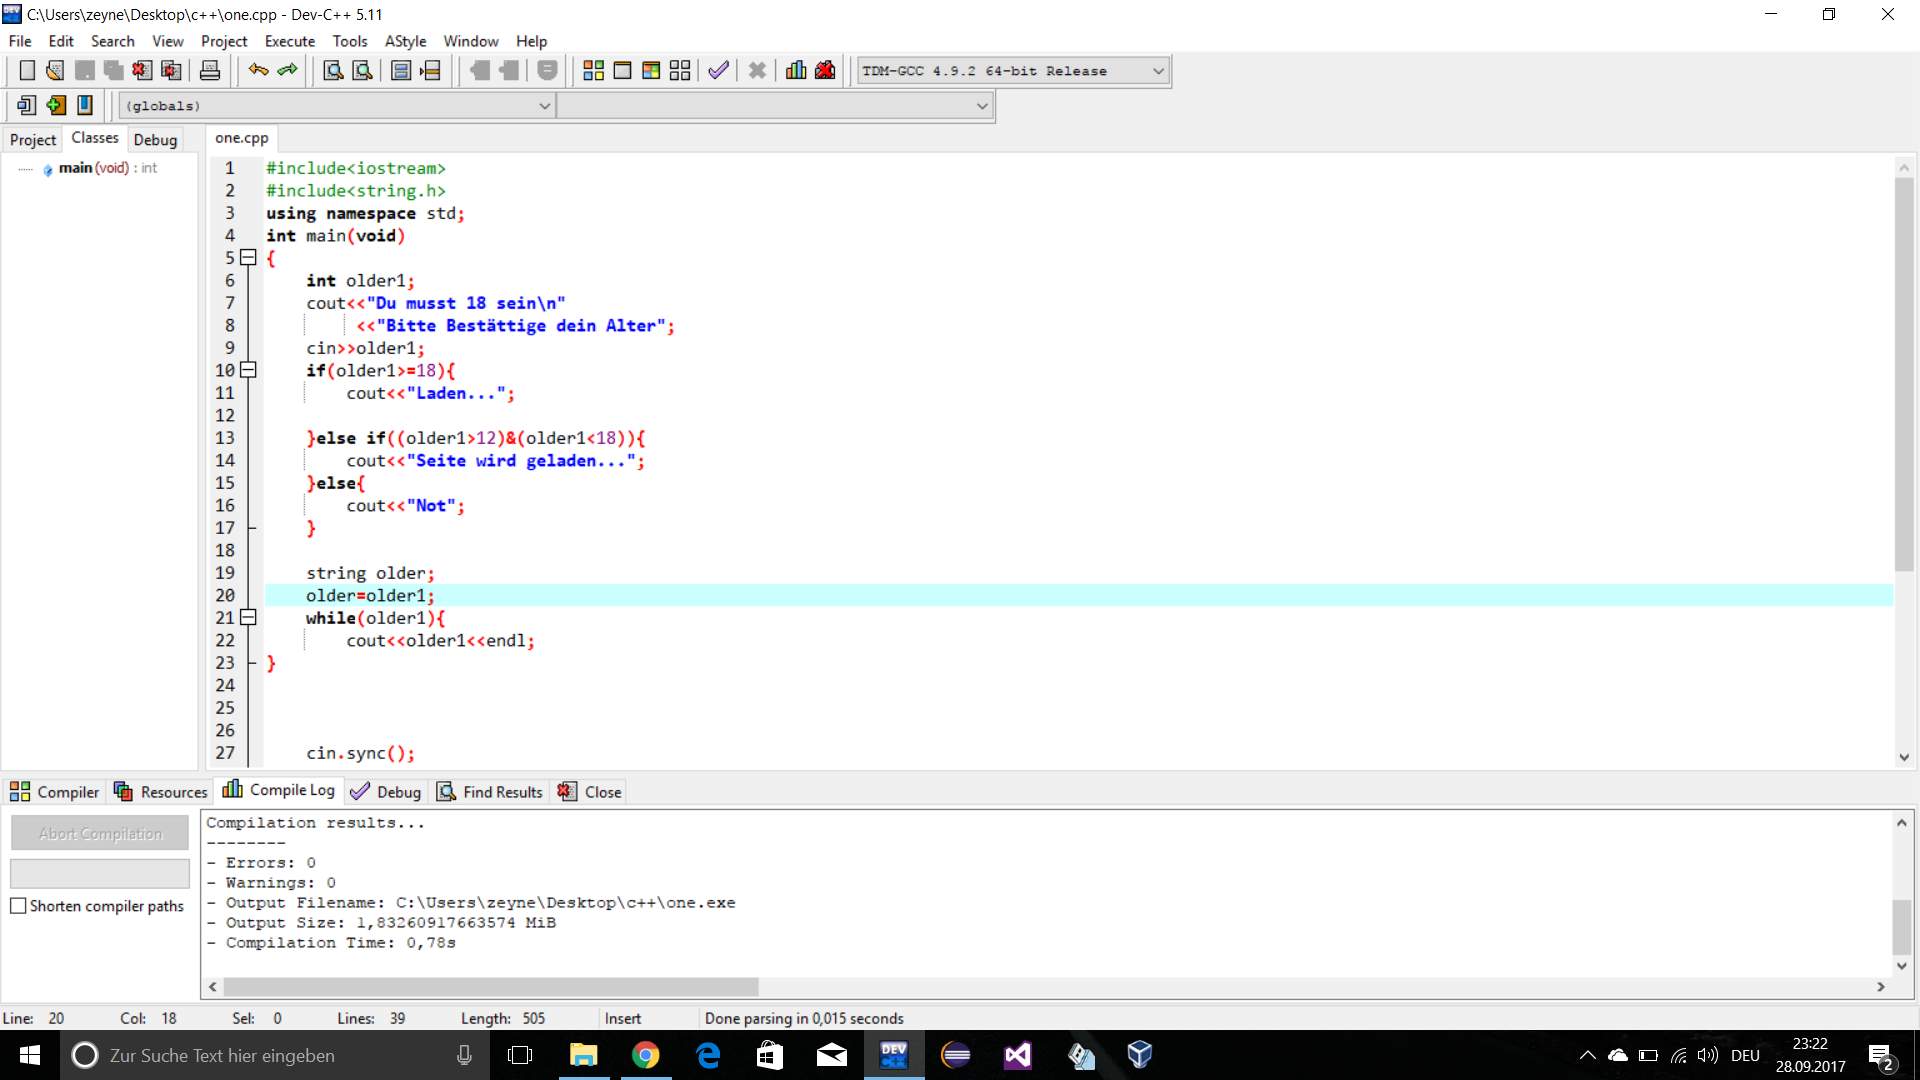Collapse the code fold at line 10

pos(248,370)
